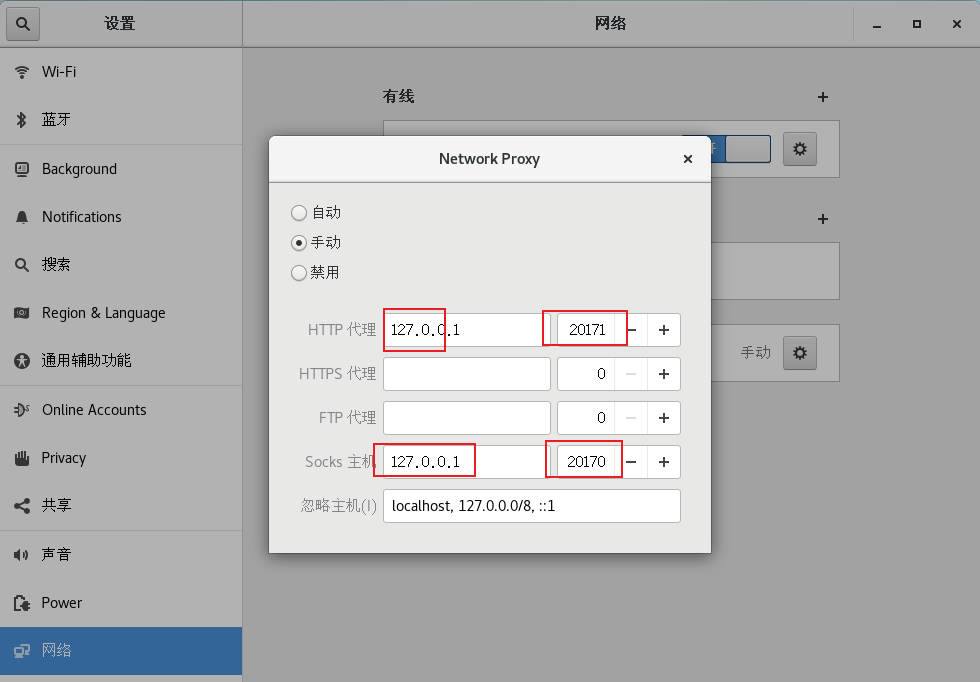Select the 禁用 disabled proxy radio button
This screenshot has height=682, width=980.
(x=299, y=273)
